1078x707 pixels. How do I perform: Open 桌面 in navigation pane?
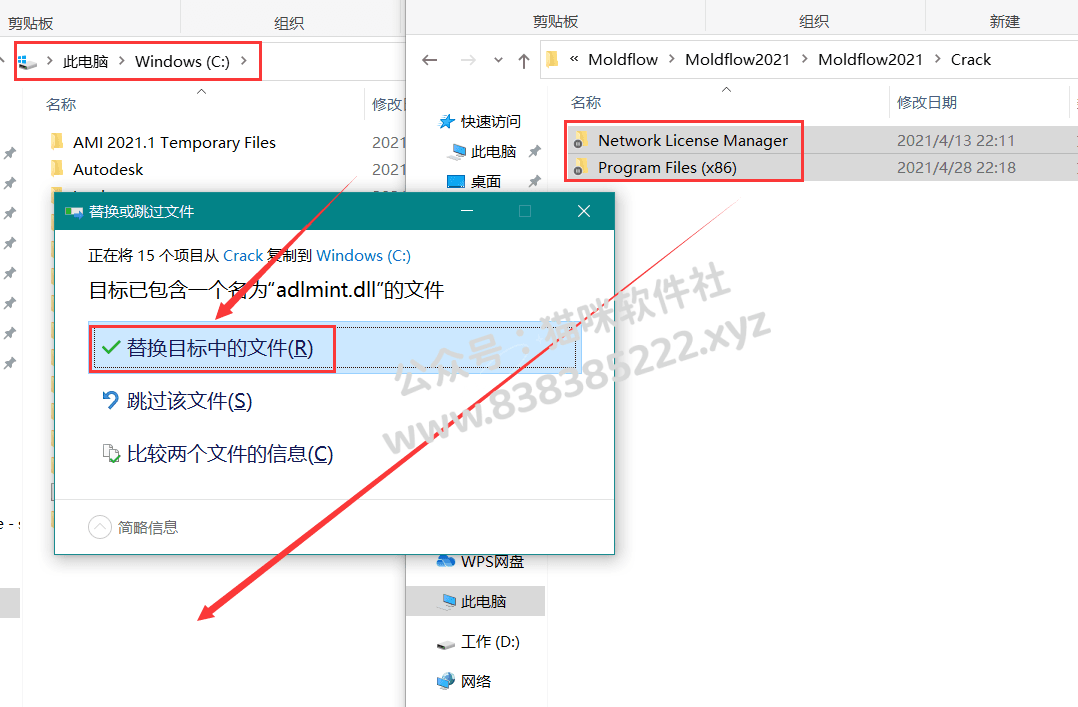485,182
